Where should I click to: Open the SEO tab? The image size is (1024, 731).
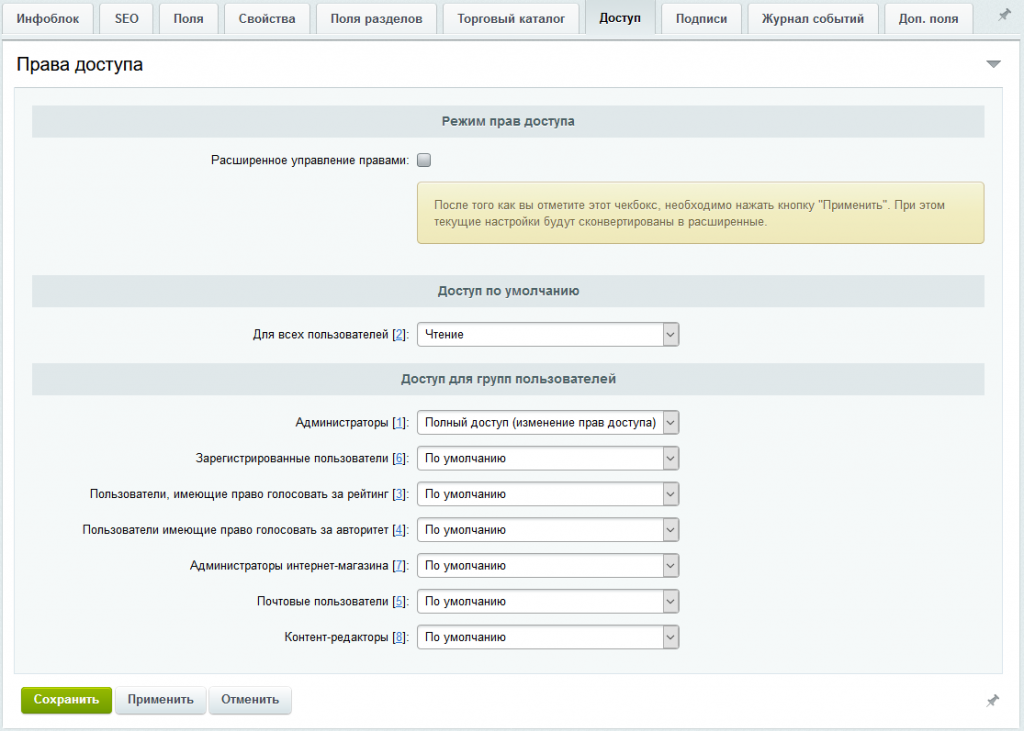pyautogui.click(x=127, y=18)
